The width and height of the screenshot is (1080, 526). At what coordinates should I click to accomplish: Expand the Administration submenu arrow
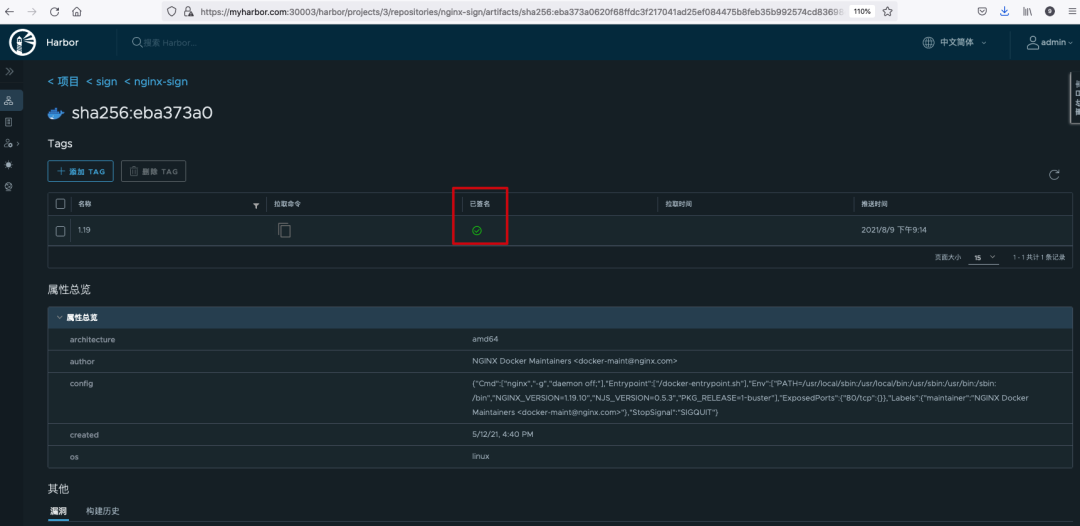18,143
